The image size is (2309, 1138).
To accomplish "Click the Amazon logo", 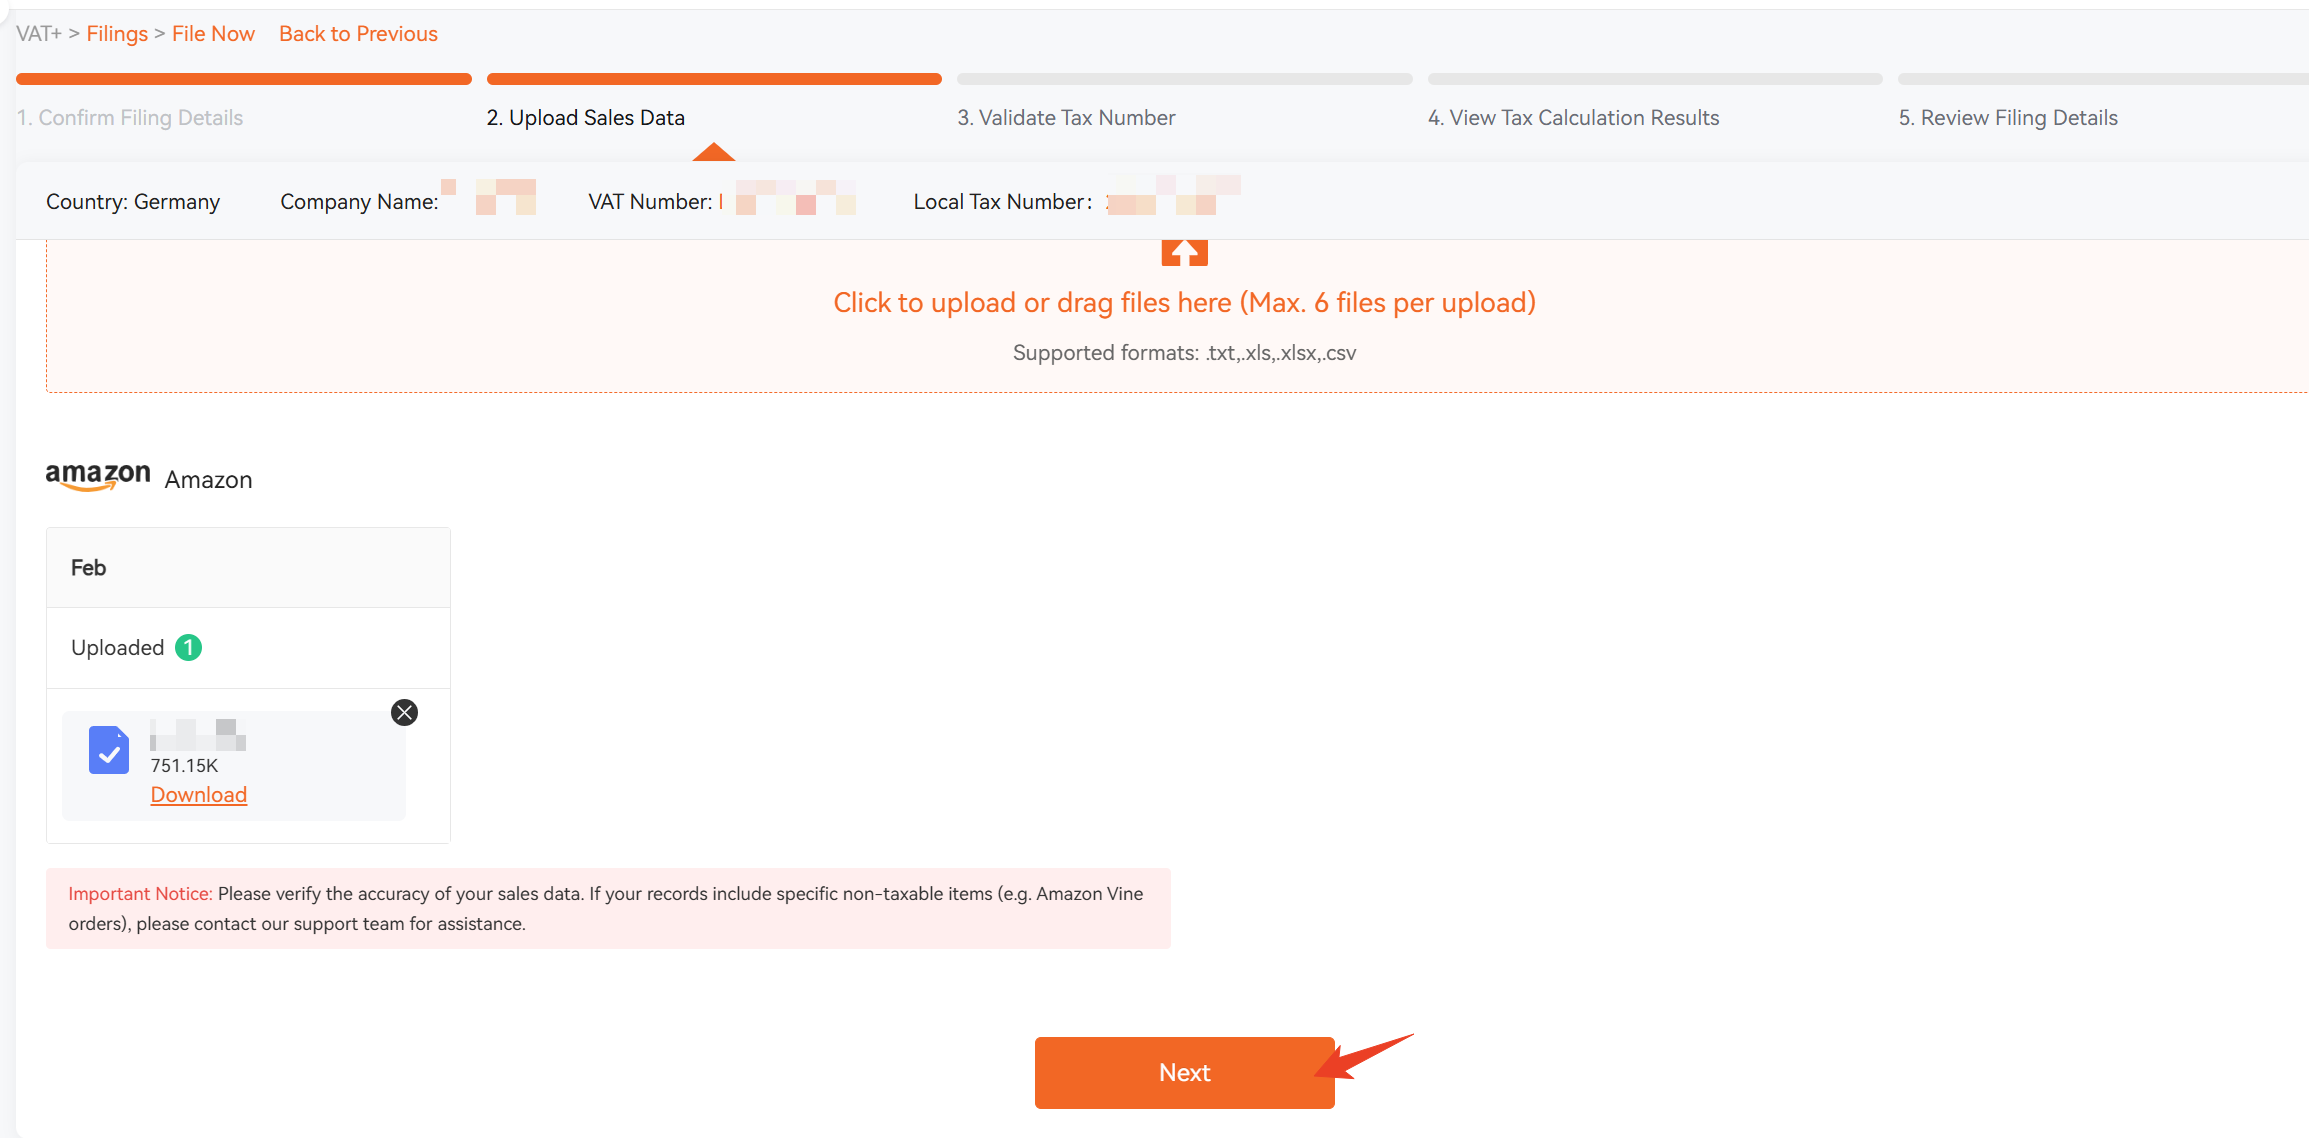I will click(x=98, y=477).
